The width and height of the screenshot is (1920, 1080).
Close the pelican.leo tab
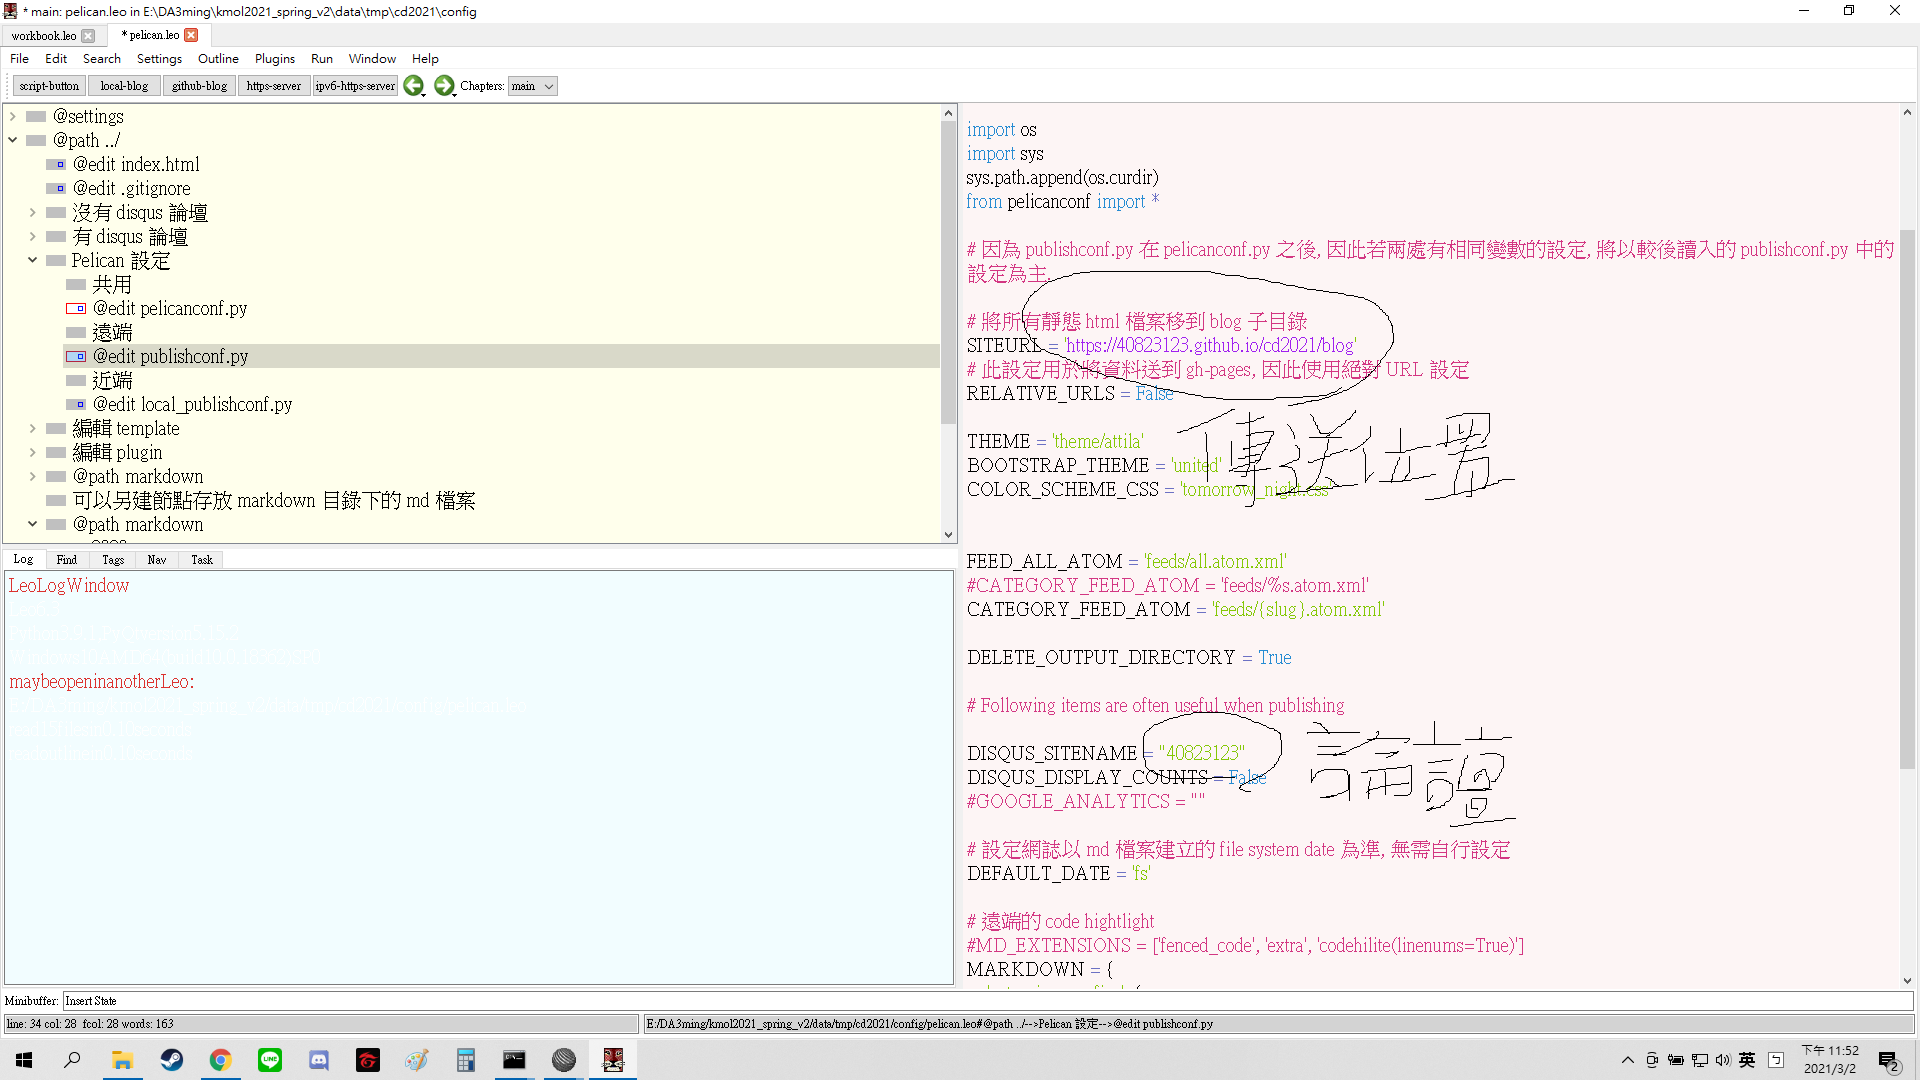pos(191,35)
